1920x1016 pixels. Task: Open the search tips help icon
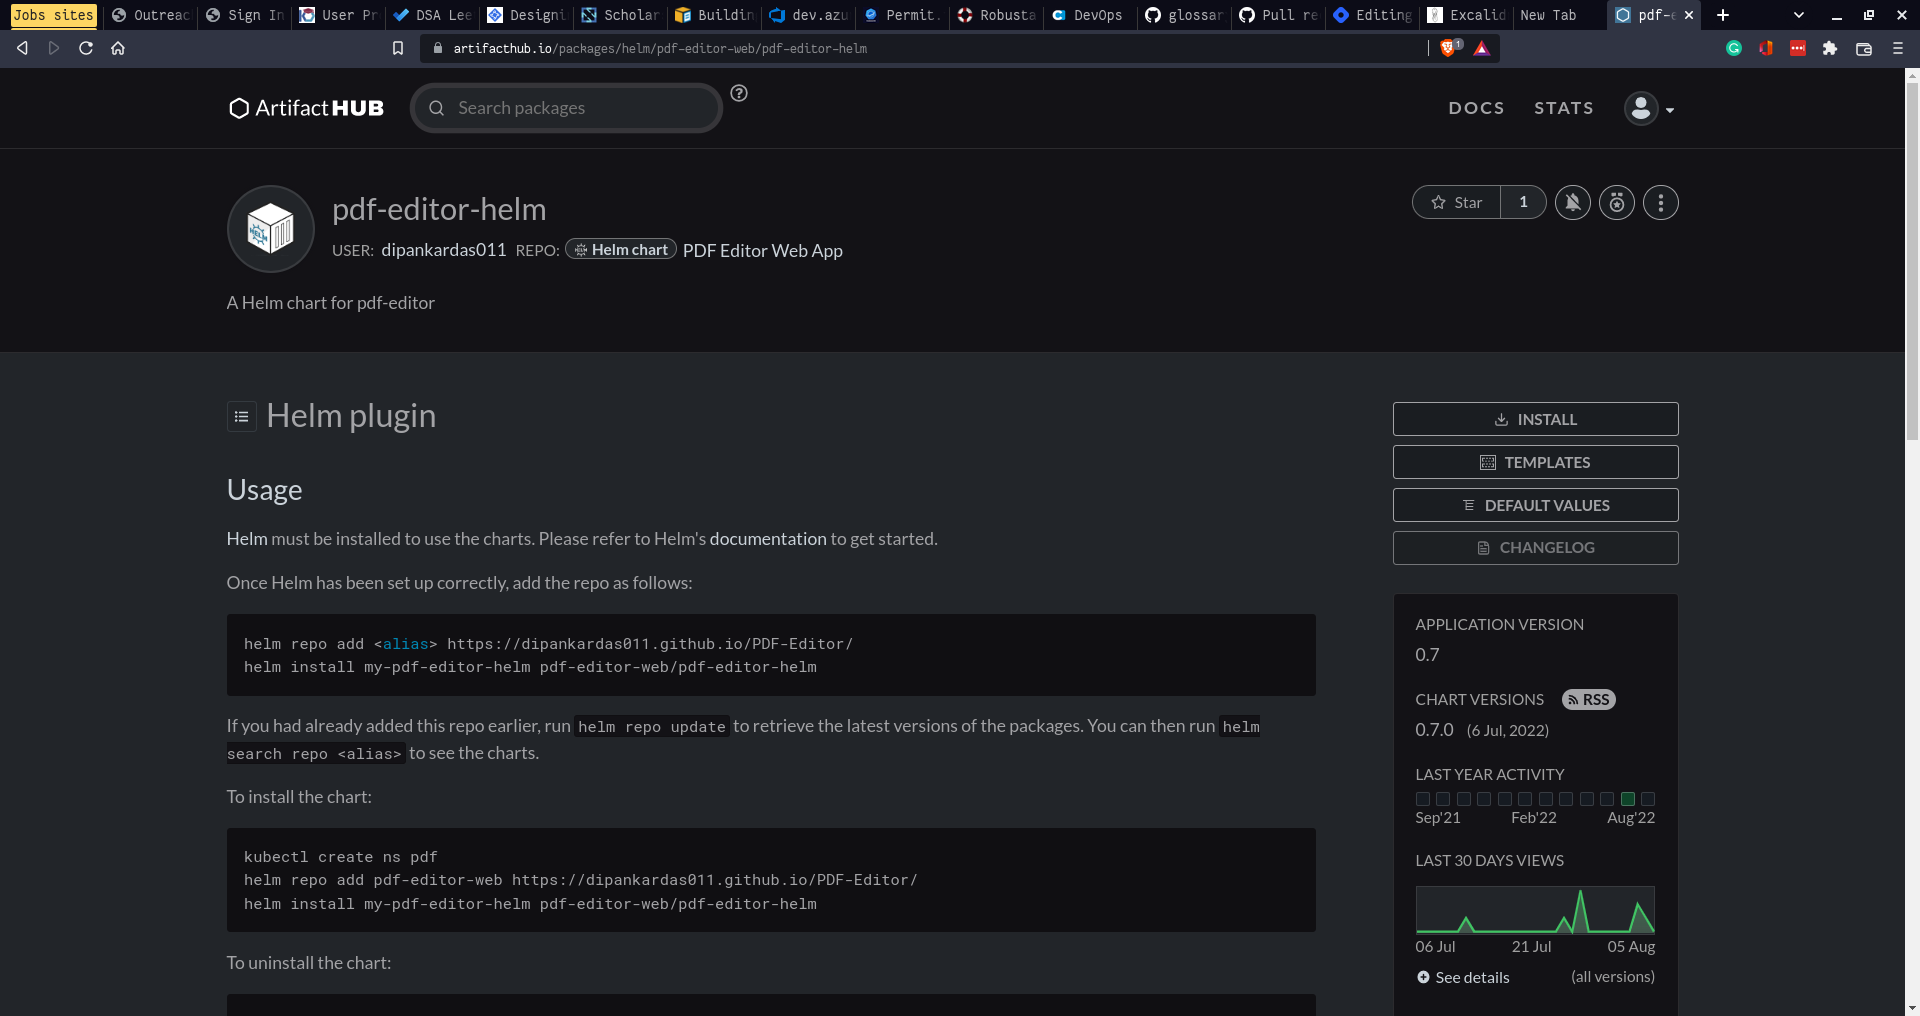pyautogui.click(x=739, y=93)
